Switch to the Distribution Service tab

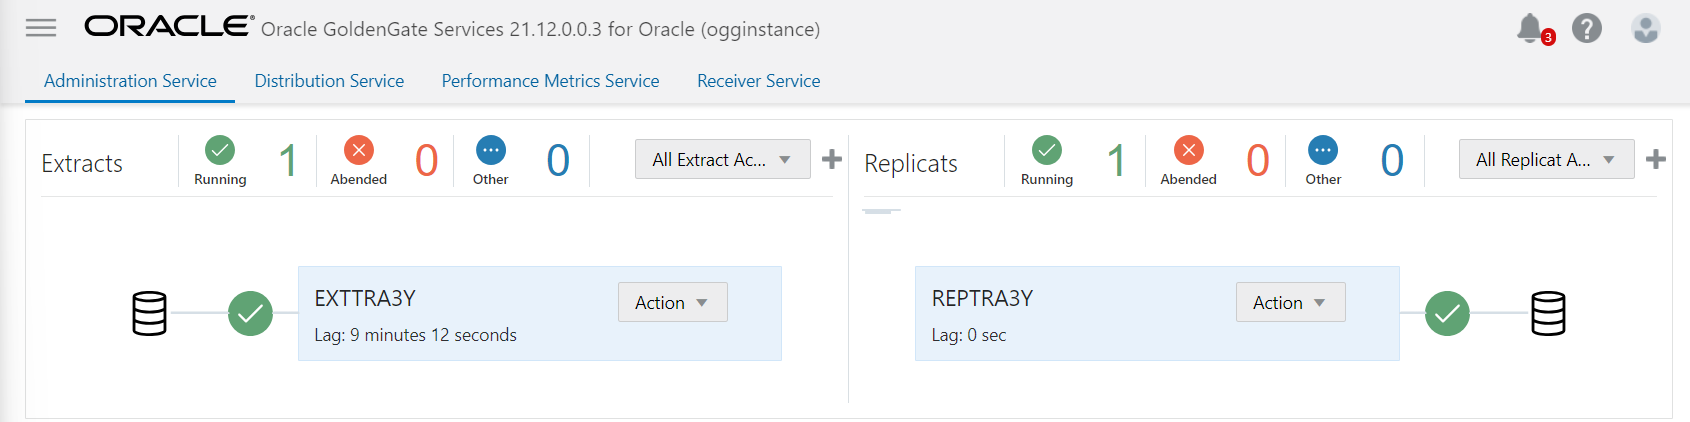click(x=329, y=81)
